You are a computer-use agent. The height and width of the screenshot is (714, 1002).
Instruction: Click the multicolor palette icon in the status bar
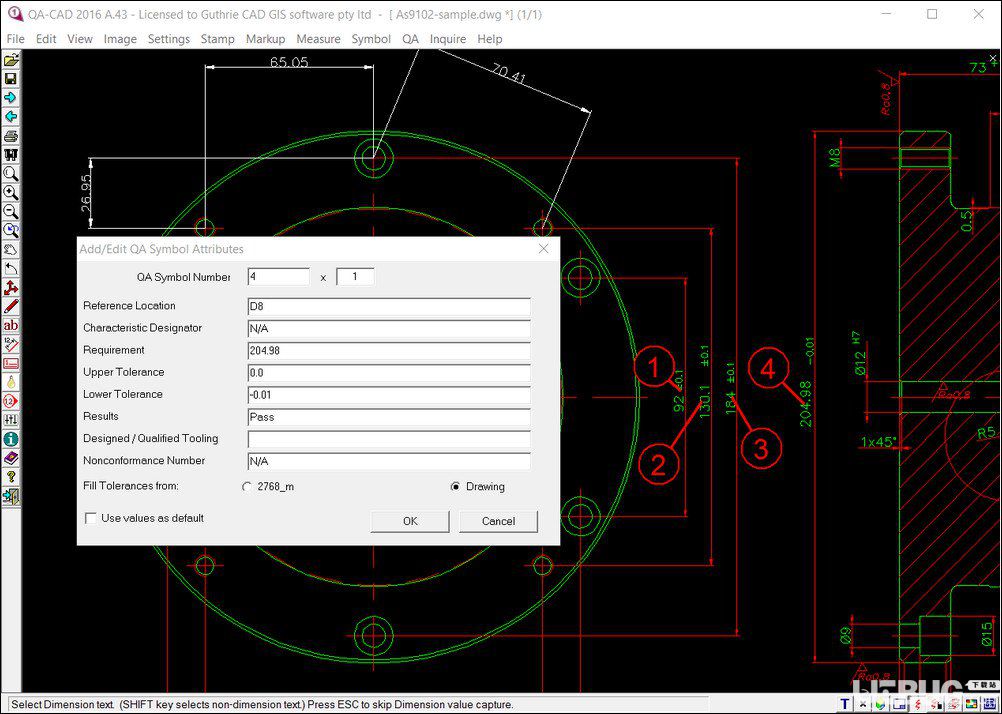point(973,704)
